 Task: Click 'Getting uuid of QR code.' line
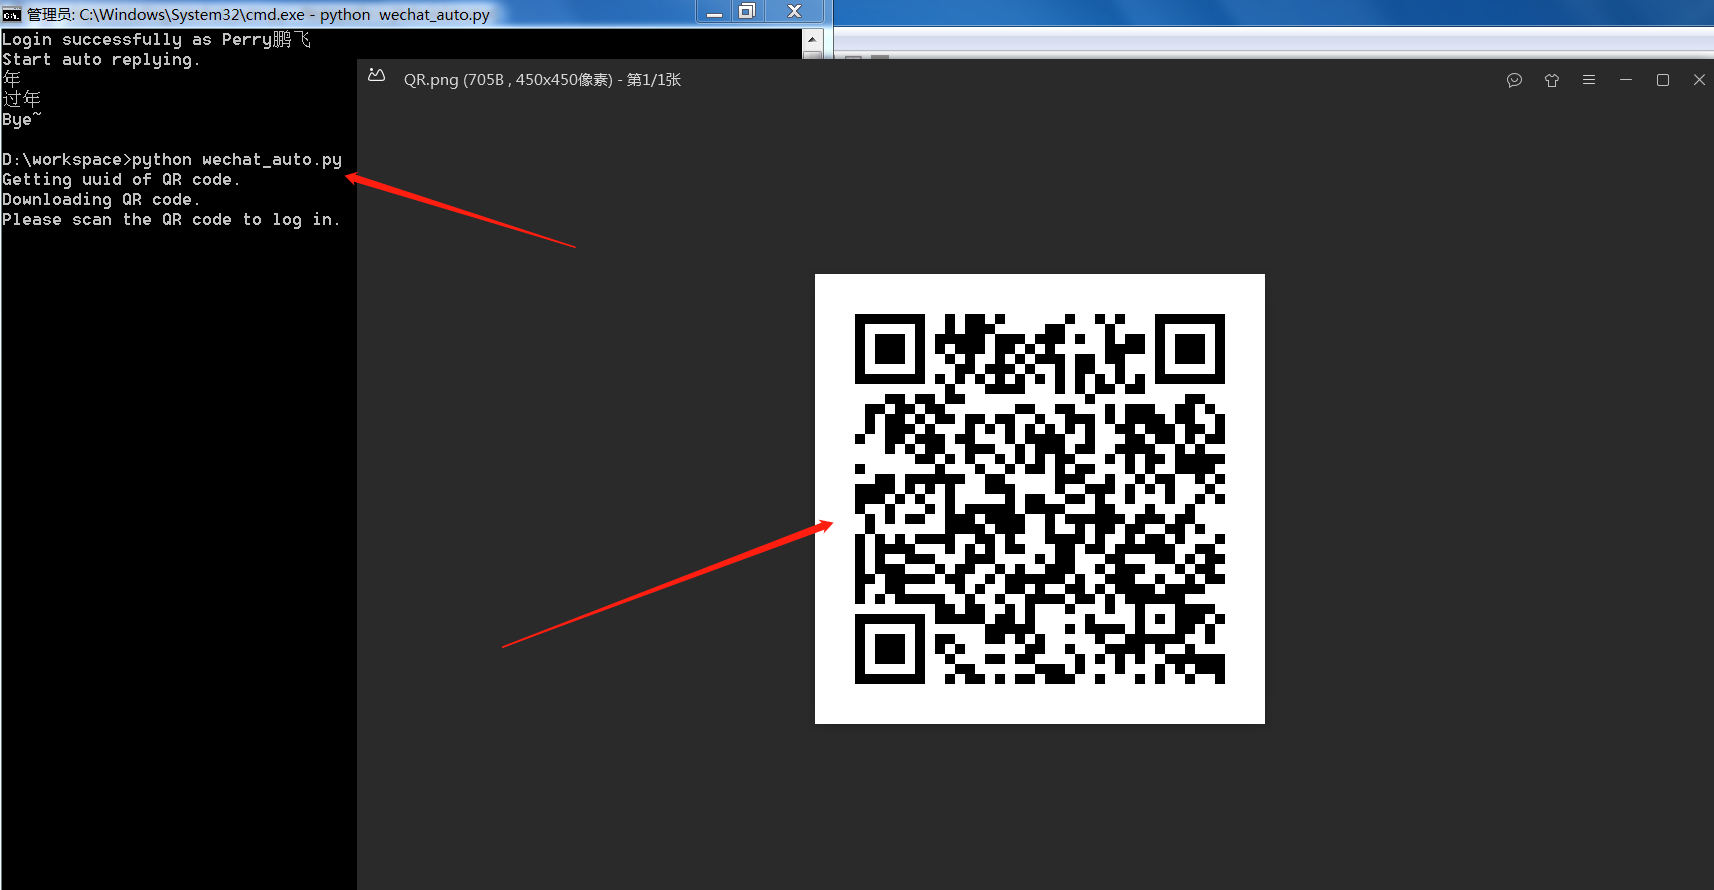coord(121,179)
